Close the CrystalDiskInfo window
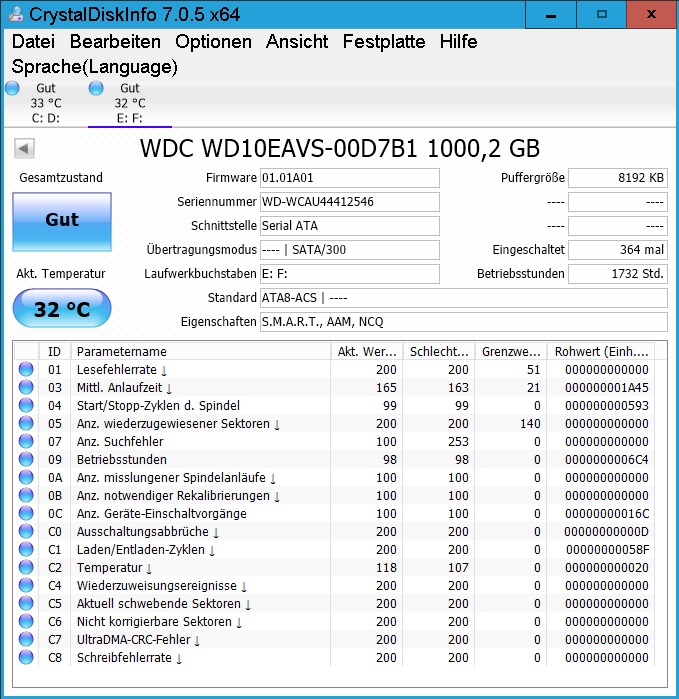Screen dimensions: 679x699 [651, 15]
